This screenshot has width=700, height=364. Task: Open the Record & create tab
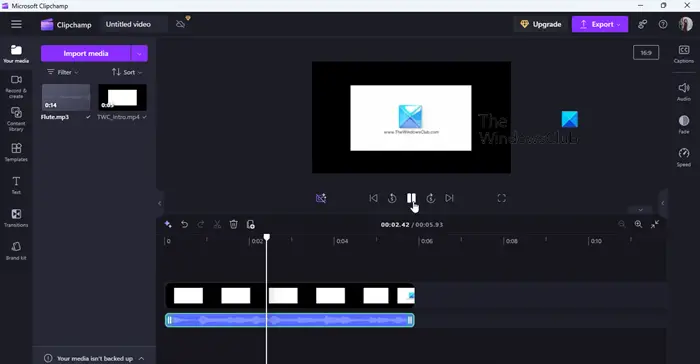point(16,86)
